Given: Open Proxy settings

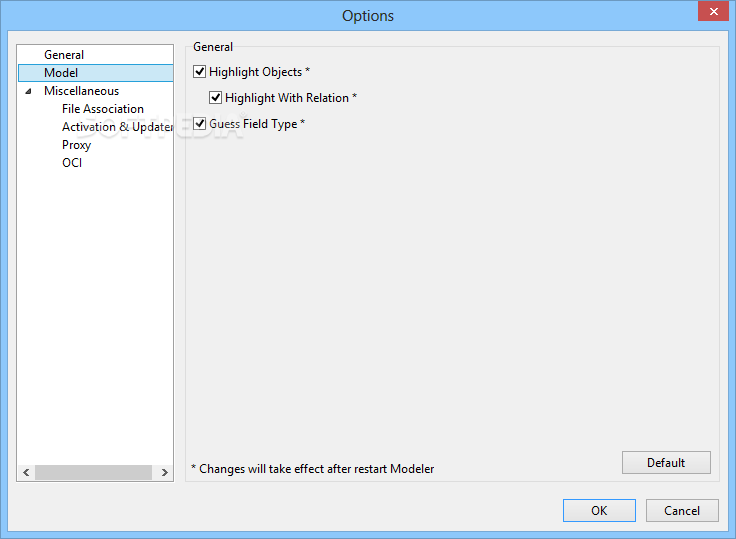Looking at the screenshot, I should (x=76, y=145).
